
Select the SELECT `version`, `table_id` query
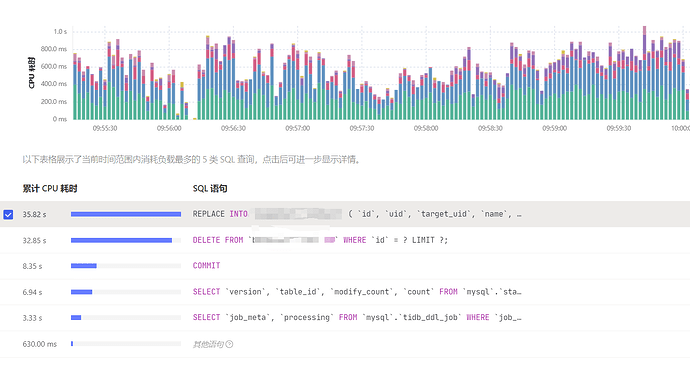tap(357, 292)
